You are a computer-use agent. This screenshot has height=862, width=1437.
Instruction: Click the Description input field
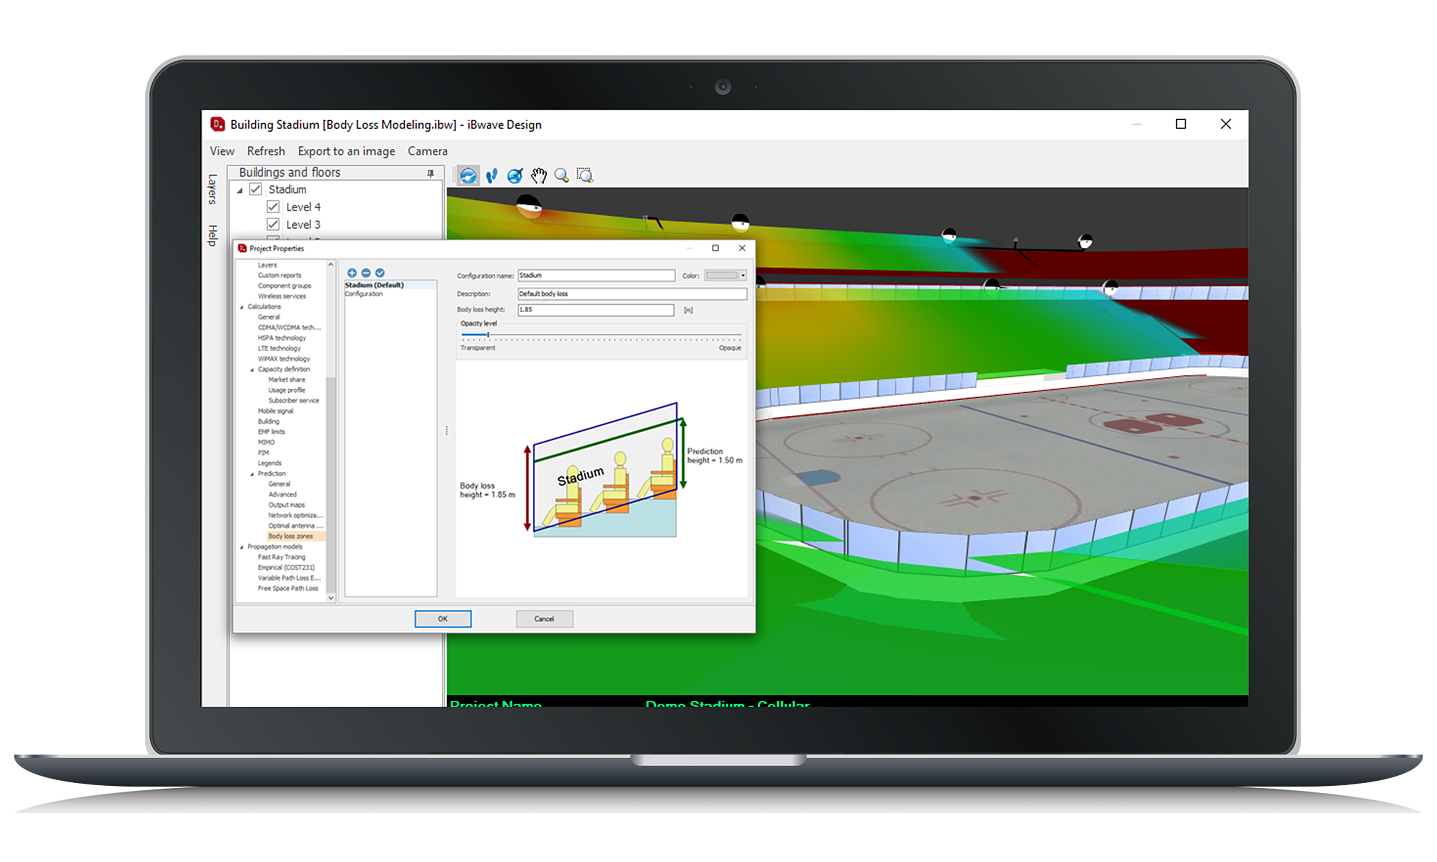(632, 294)
